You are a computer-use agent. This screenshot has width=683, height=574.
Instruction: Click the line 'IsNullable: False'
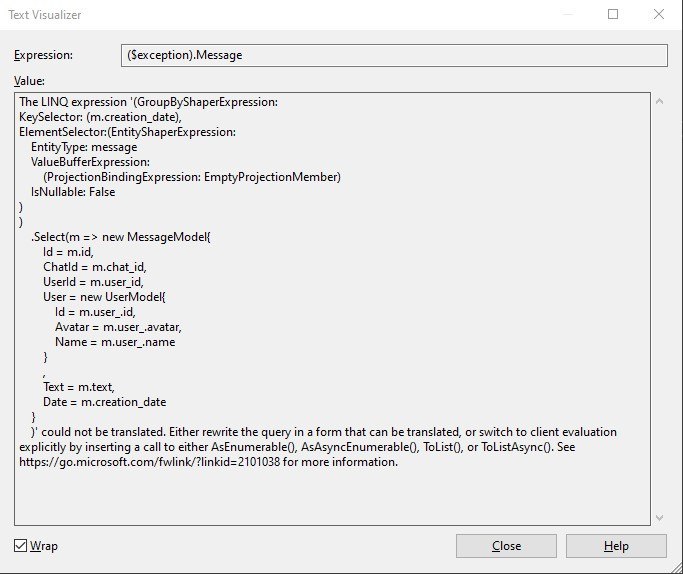[x=73, y=192]
